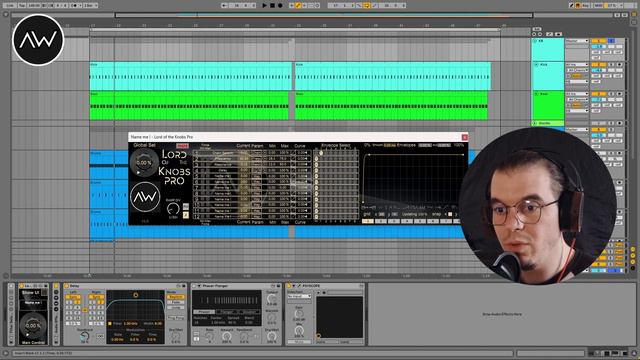The image size is (640, 360).
Task: Fold the Kick track header
Action: 536,64
